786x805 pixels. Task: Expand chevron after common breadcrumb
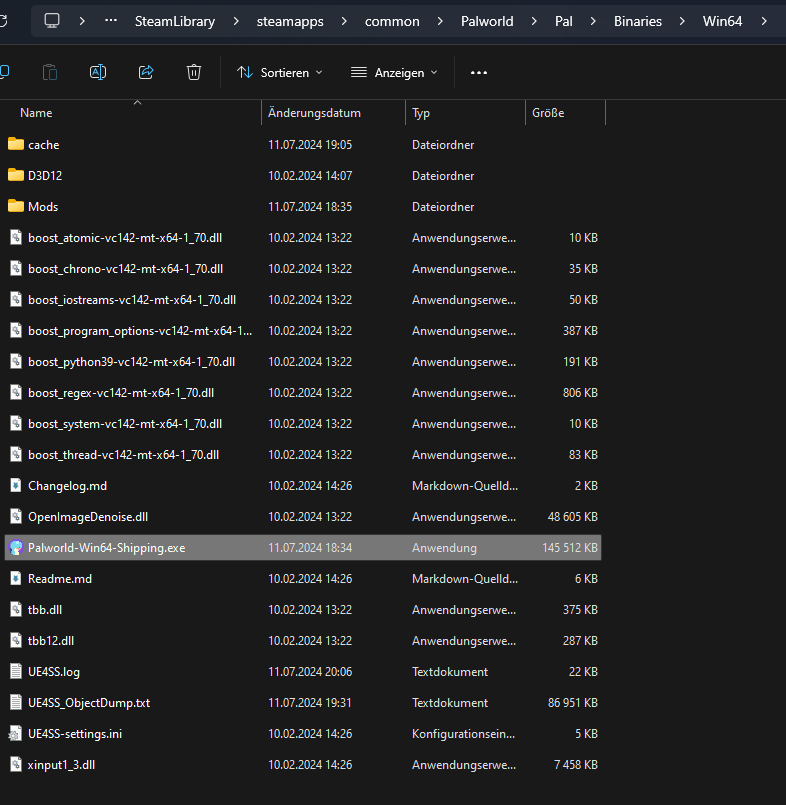440,21
